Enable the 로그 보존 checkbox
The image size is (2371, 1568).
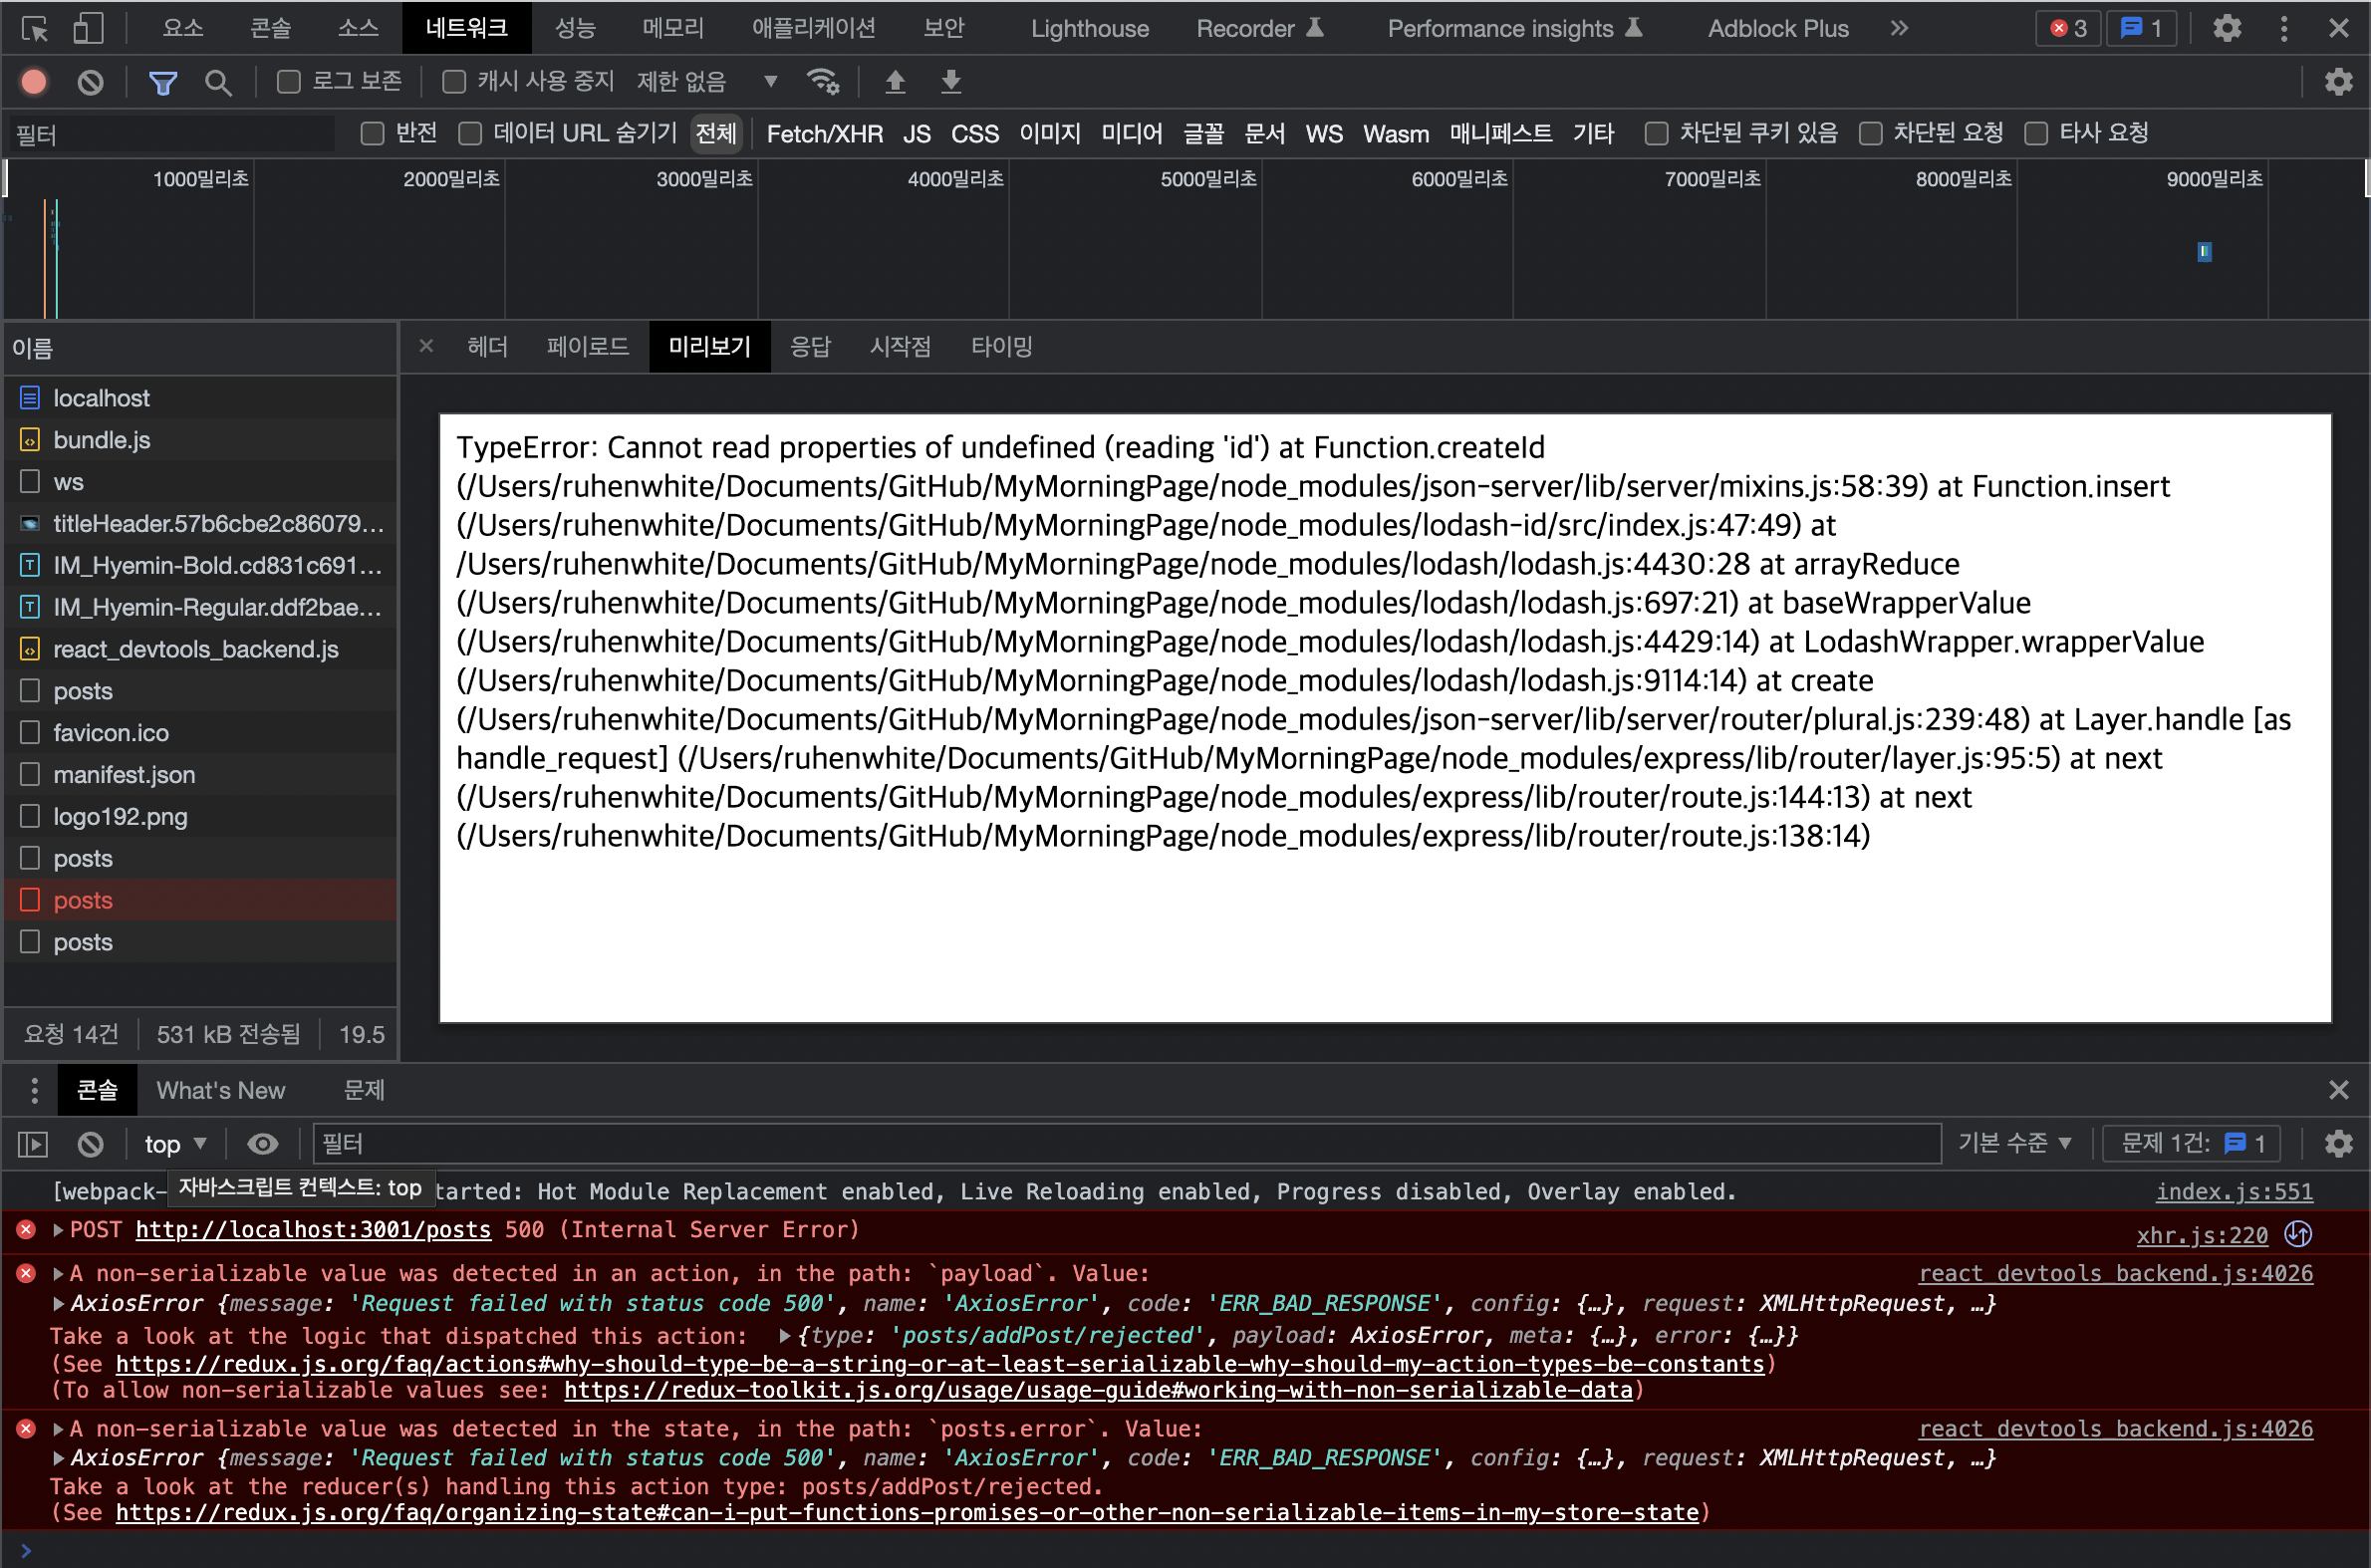(x=289, y=82)
